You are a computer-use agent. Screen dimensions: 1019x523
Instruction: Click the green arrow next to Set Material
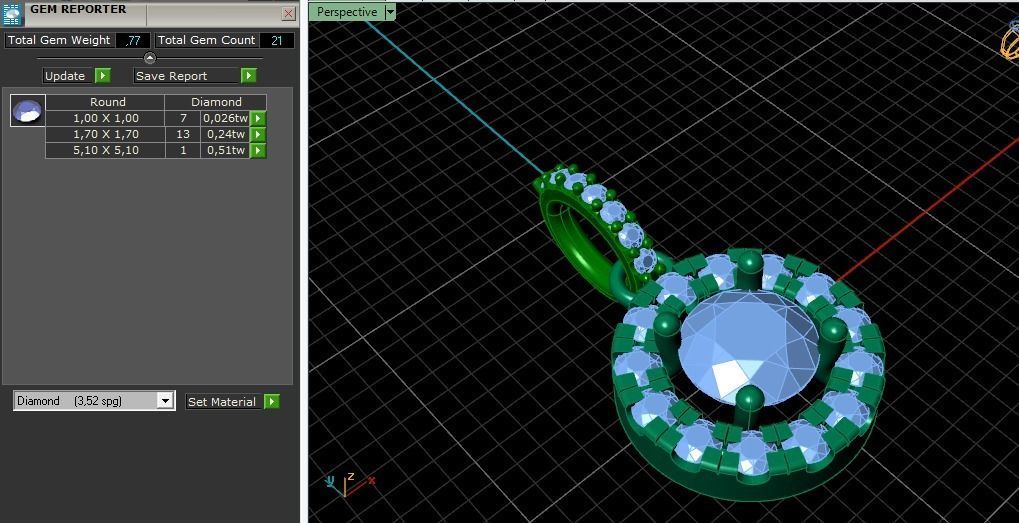tap(272, 402)
